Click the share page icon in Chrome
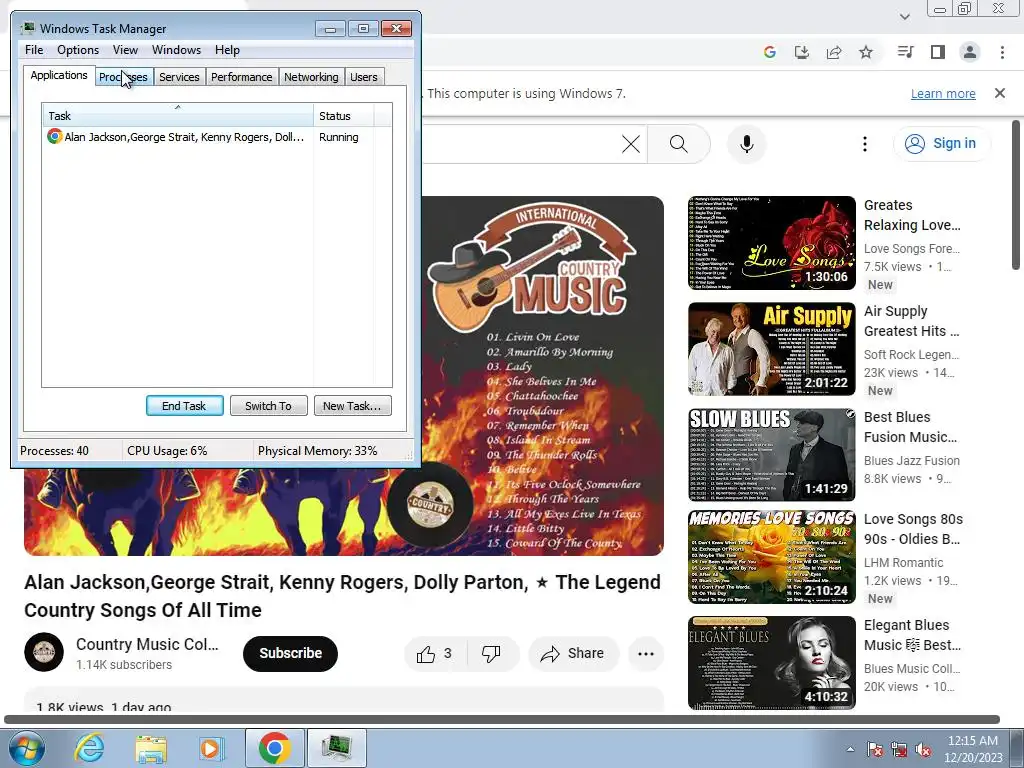 834,52
